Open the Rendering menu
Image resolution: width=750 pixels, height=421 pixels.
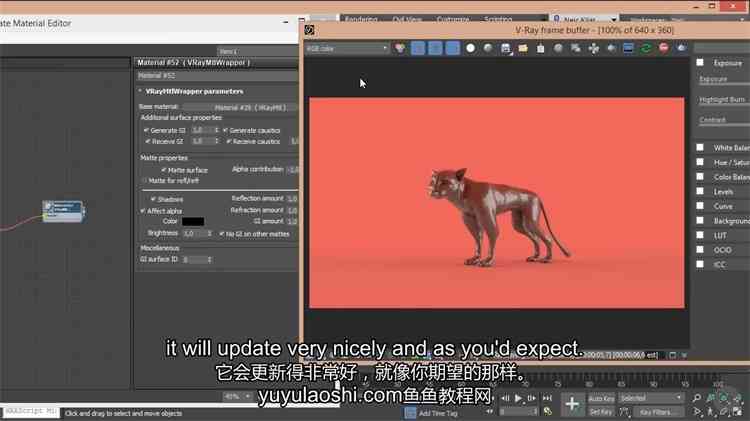tap(361, 20)
